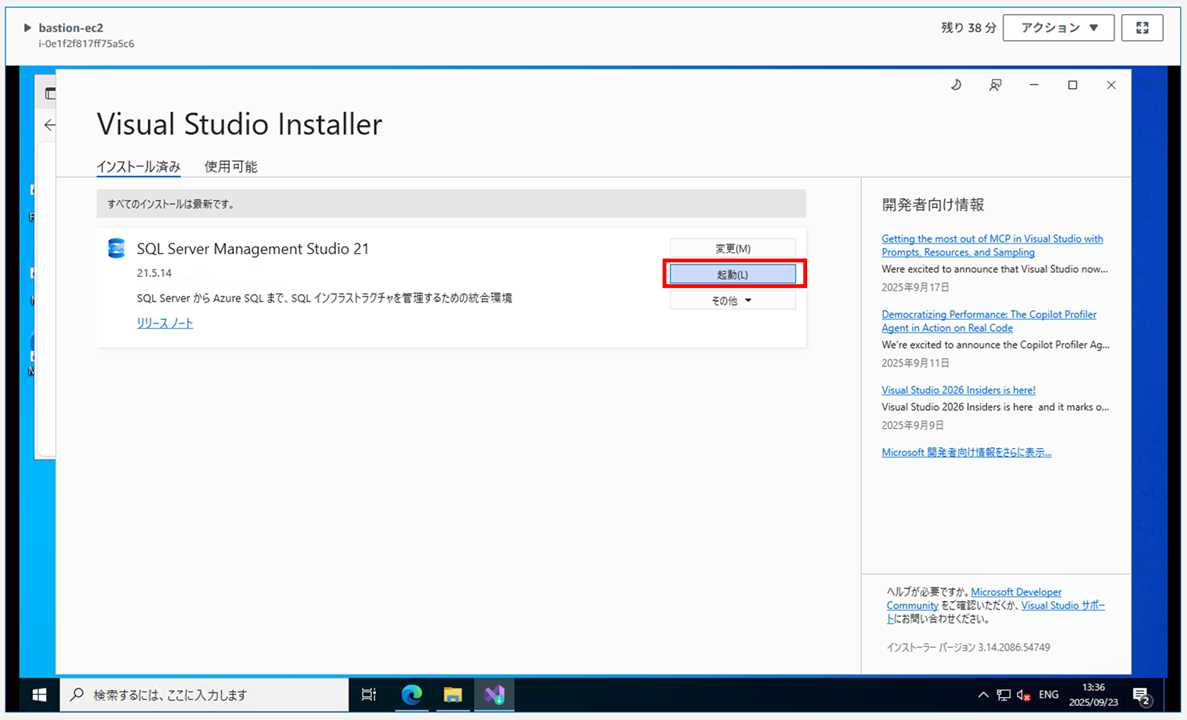Close the Visual Studio Installer window
Screen dimensions: 1187x720
[1111, 85]
